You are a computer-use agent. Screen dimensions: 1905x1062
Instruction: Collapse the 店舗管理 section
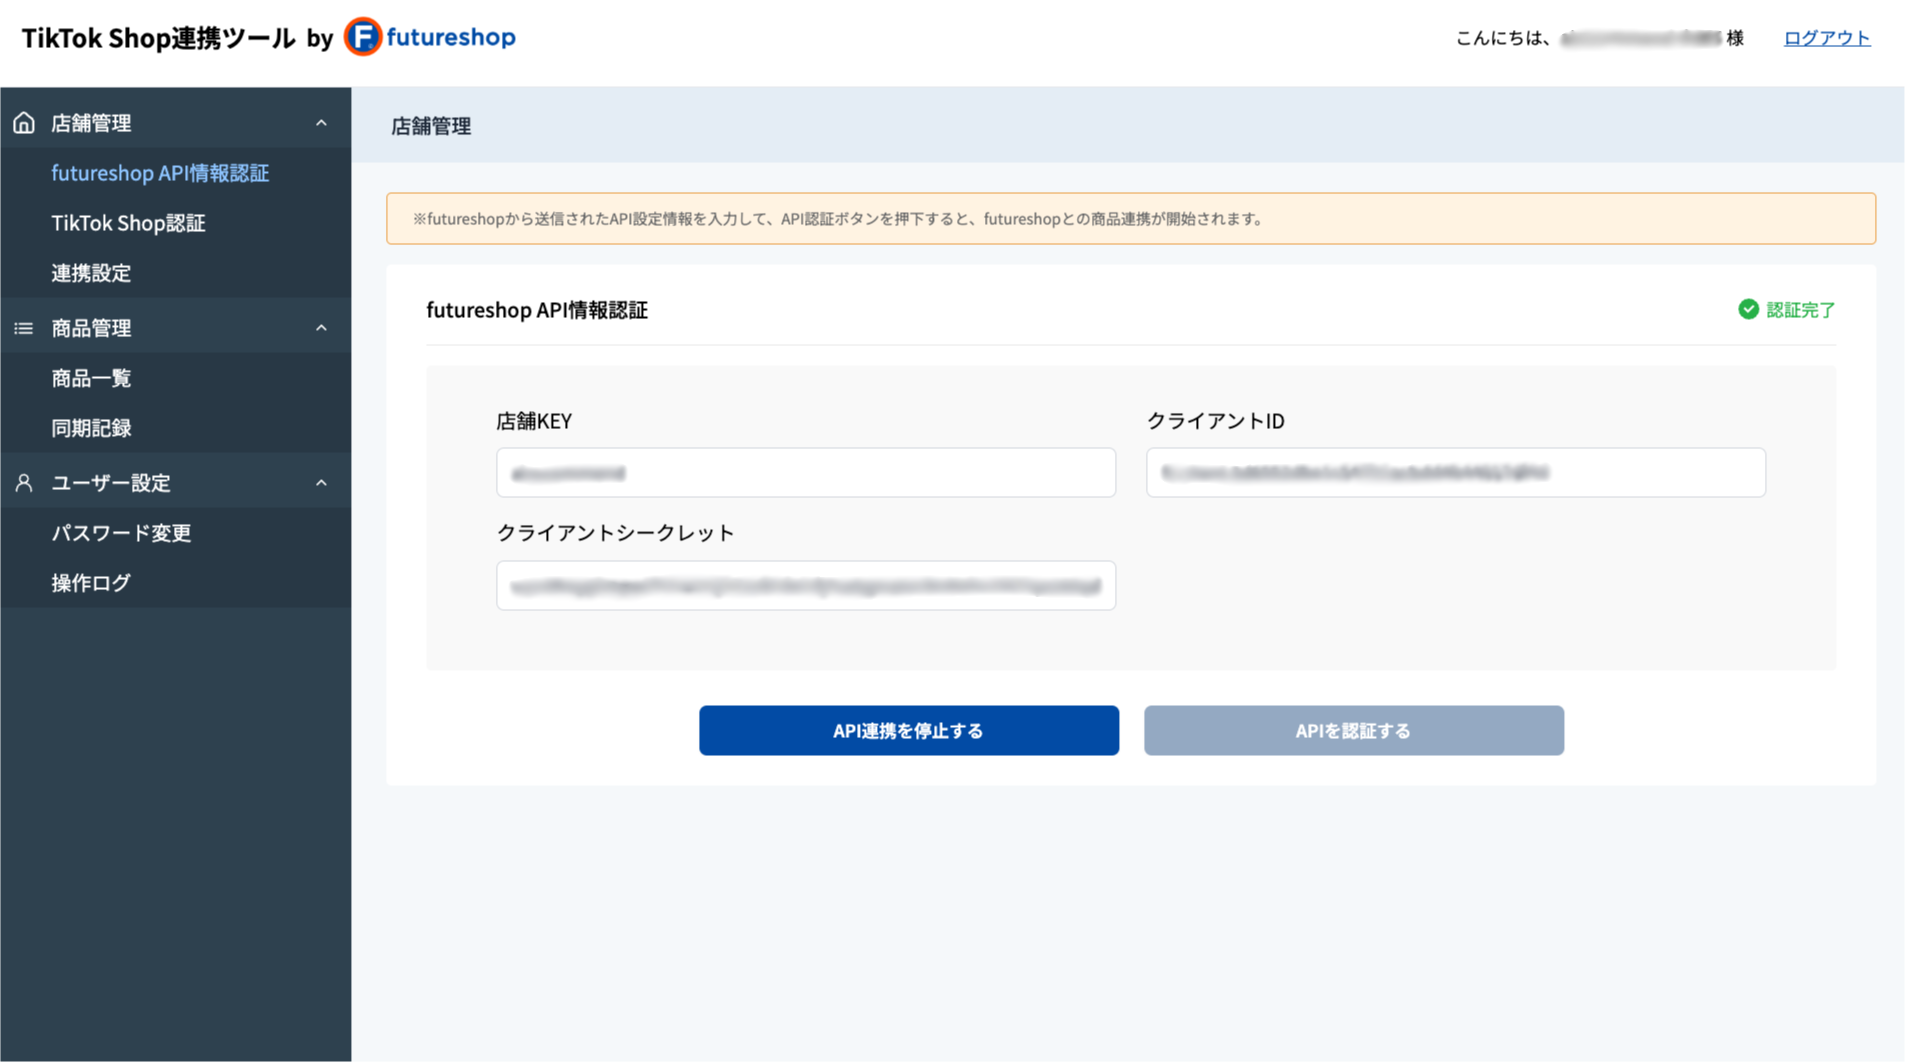coord(321,121)
